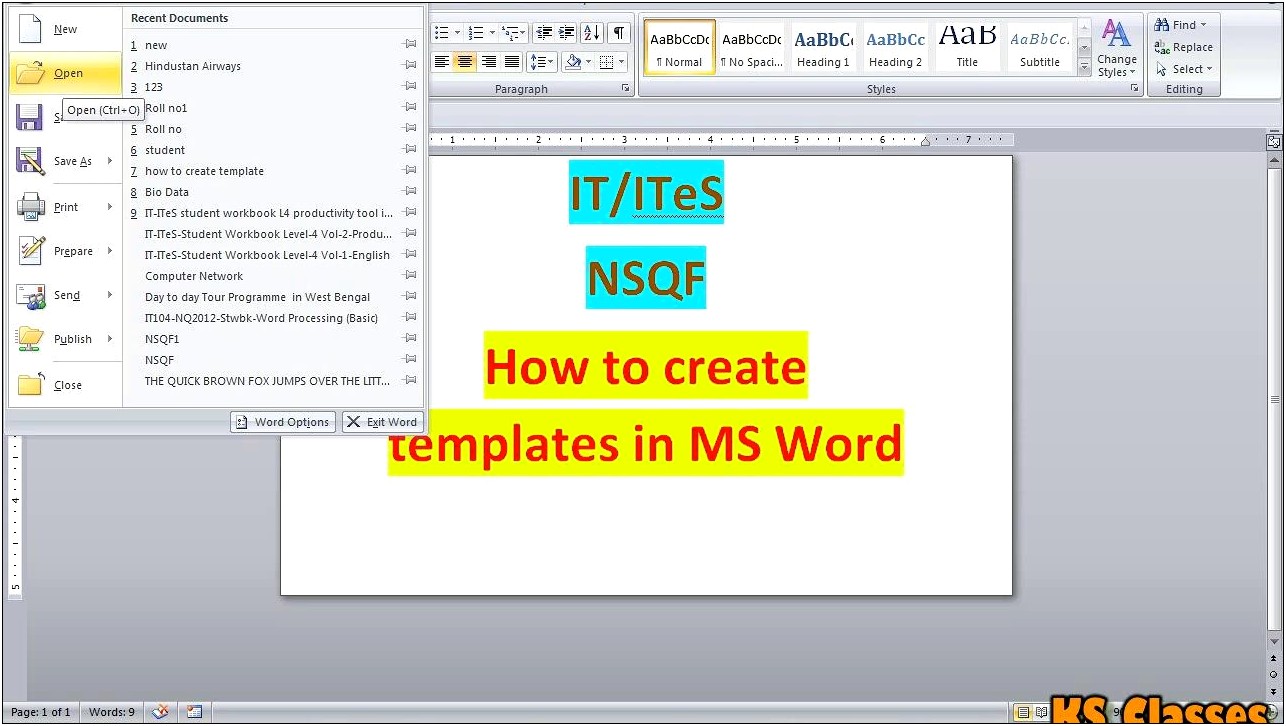Pin the 'new' recent document
The width and height of the screenshot is (1286, 726).
[409, 45]
